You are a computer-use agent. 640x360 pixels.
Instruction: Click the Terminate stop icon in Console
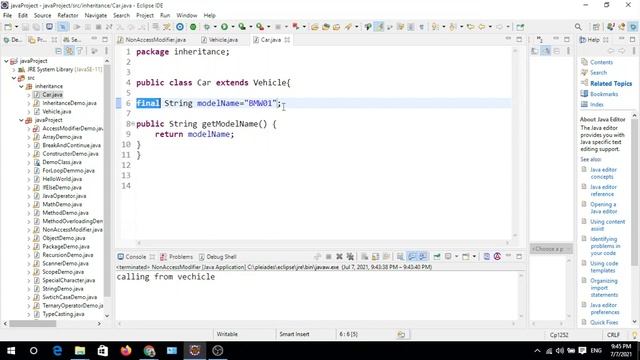(329, 257)
